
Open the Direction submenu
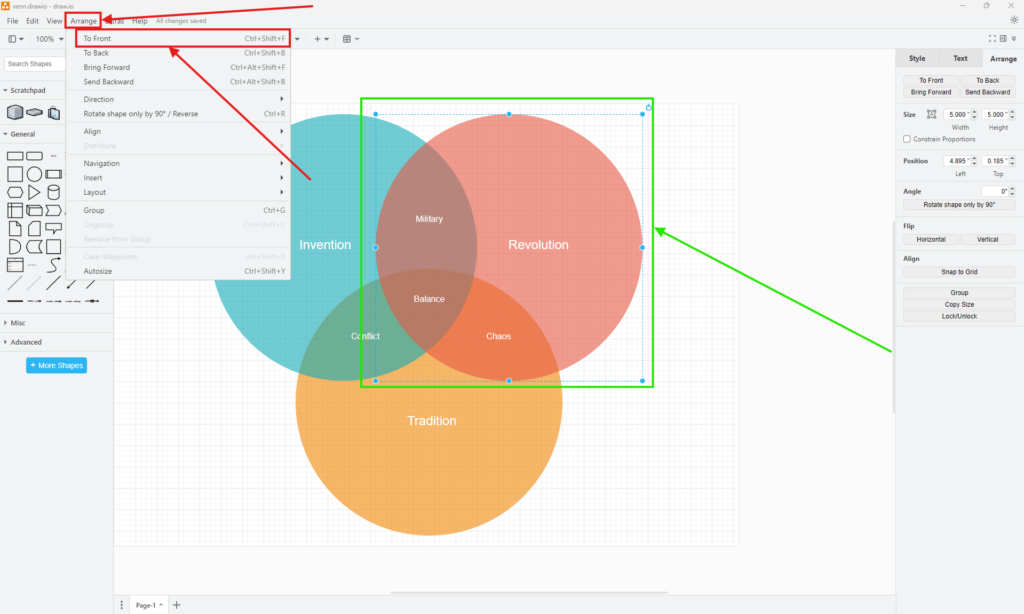[178, 99]
